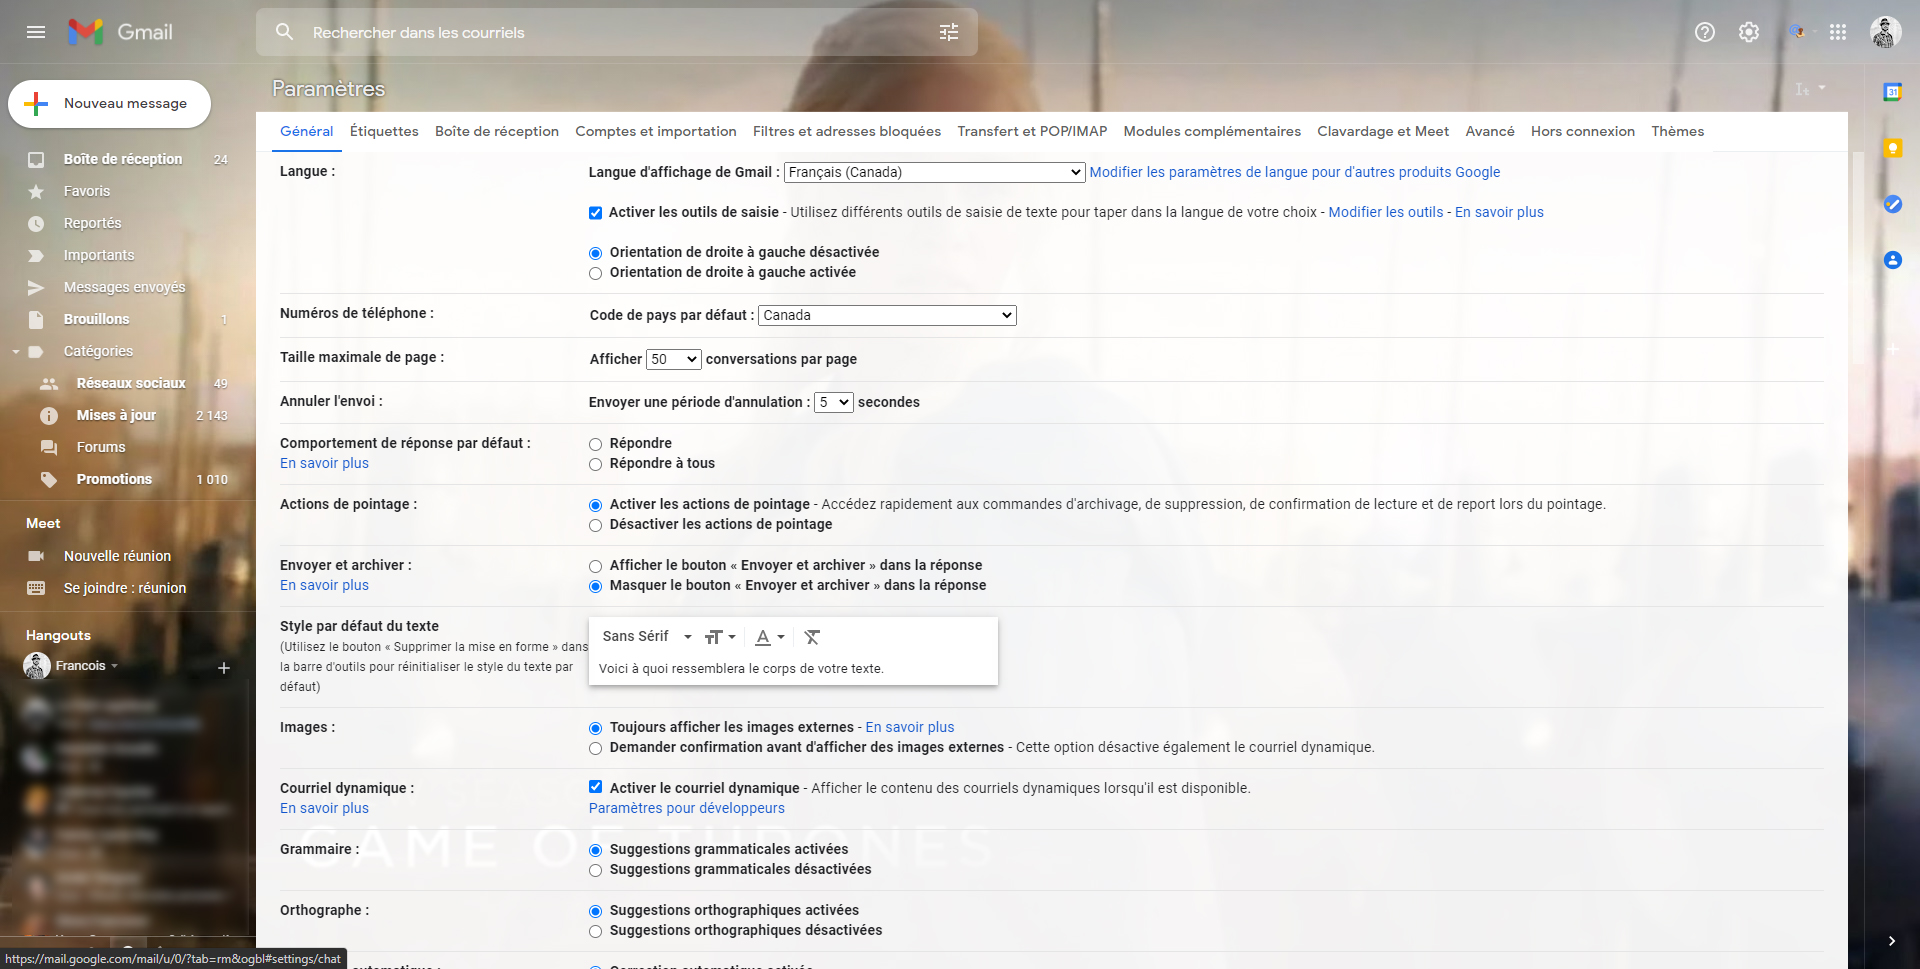The height and width of the screenshot is (969, 1920).
Task: Open période d'annulation seconds dropdown
Action: point(834,402)
